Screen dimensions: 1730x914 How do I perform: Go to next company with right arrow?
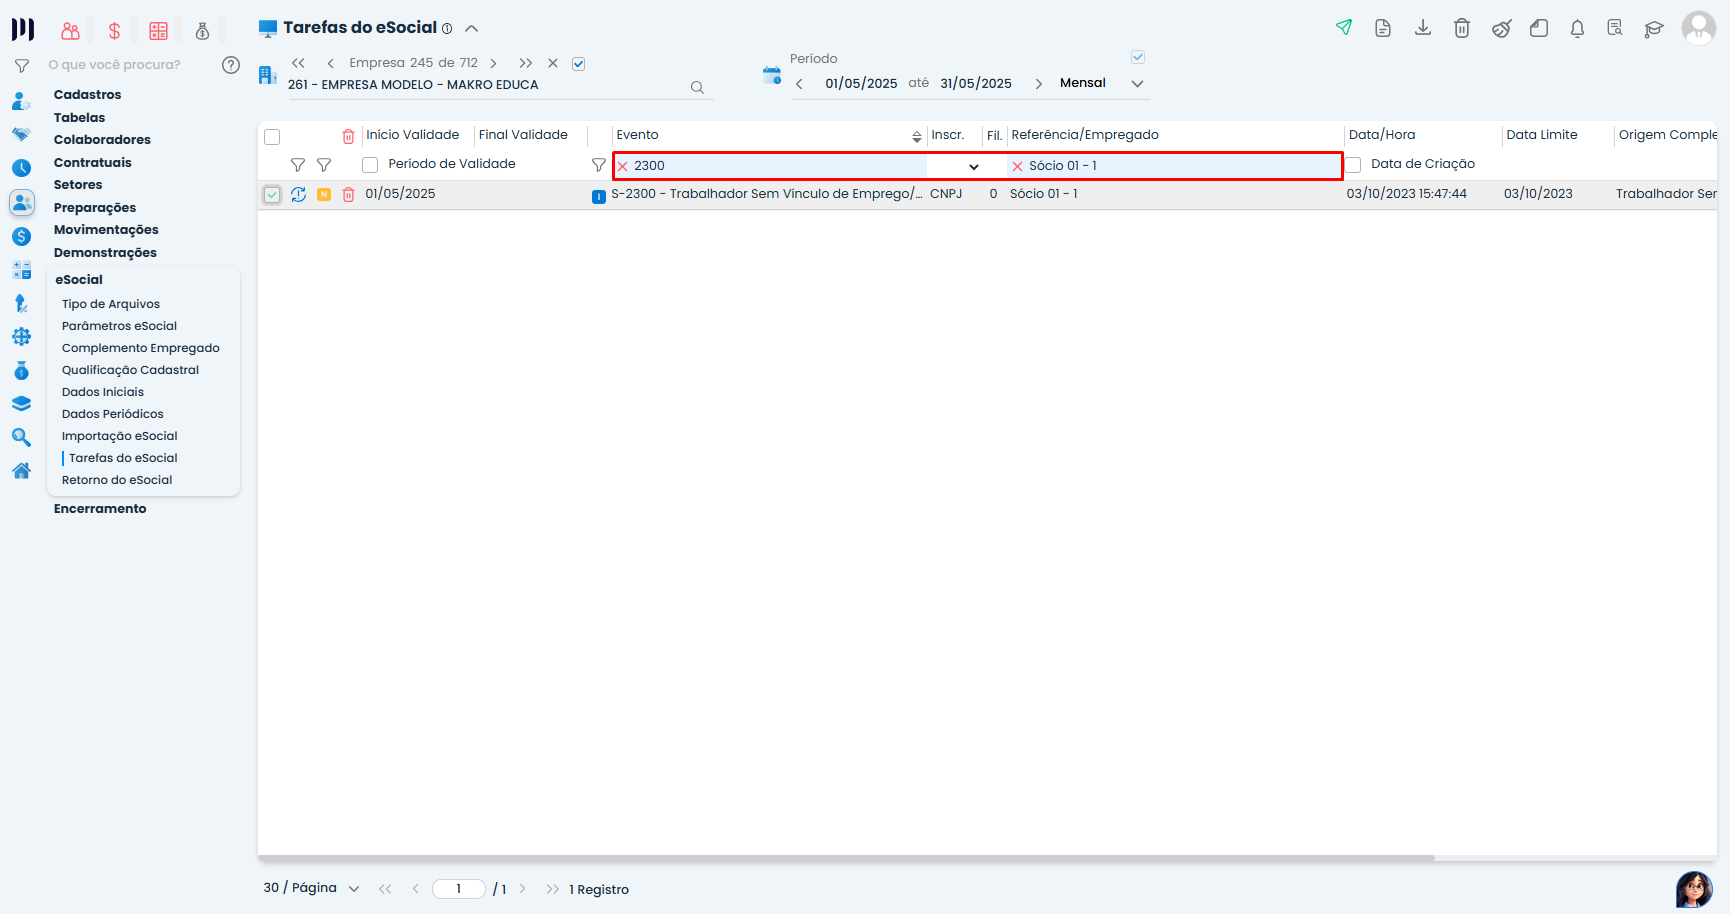[x=493, y=63]
